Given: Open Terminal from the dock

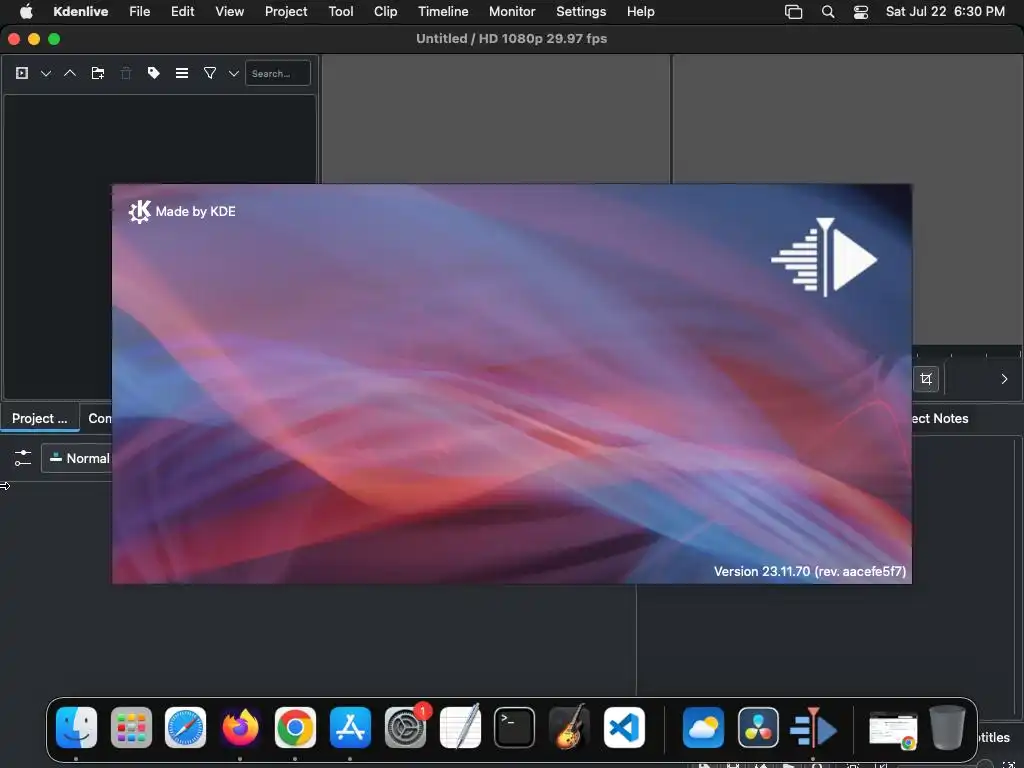Looking at the screenshot, I should click(x=515, y=728).
